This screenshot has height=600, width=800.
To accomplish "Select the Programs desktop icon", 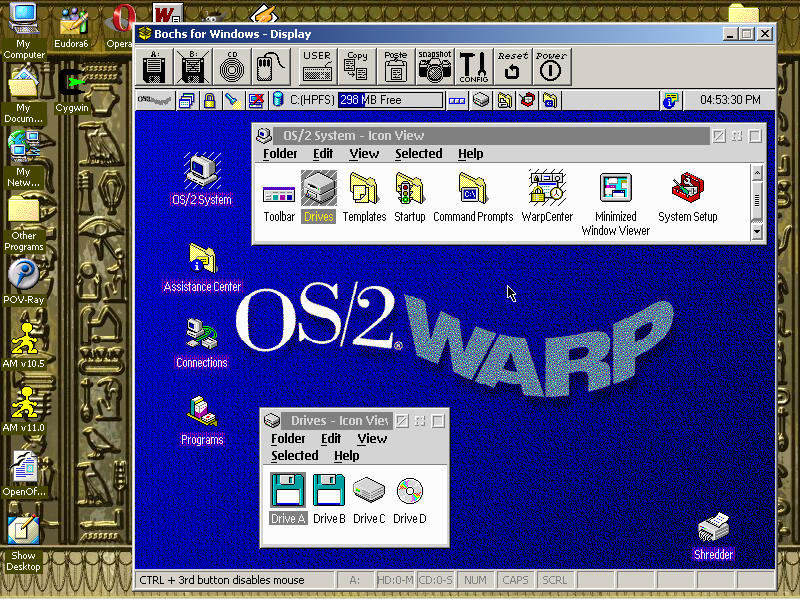I will 202,421.
